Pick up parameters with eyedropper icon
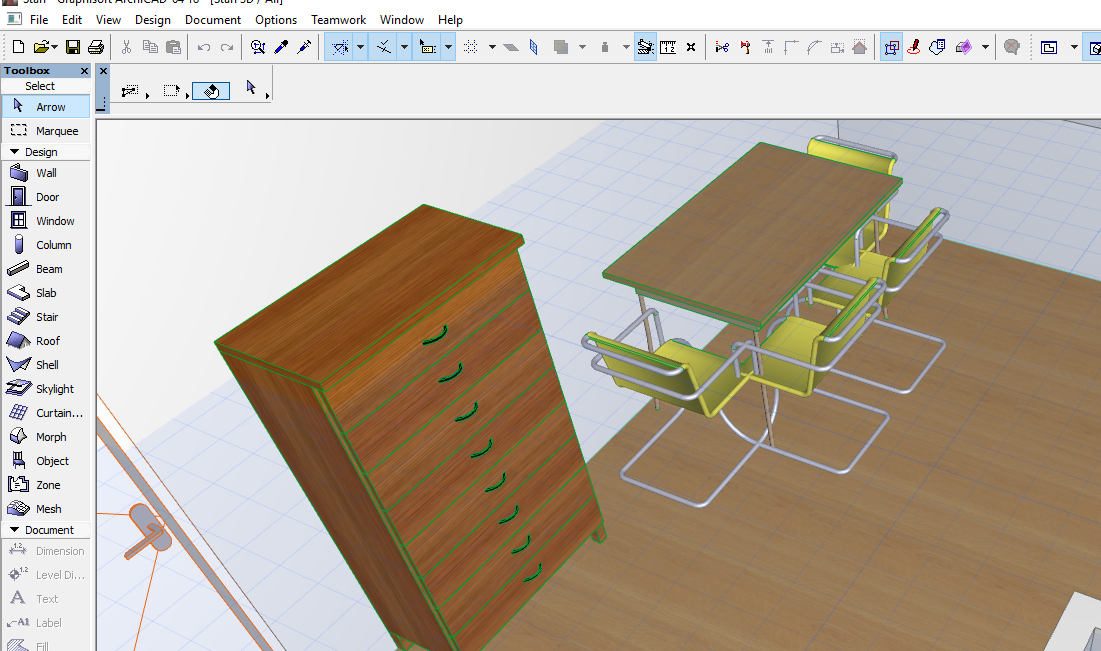Image resolution: width=1101 pixels, height=651 pixels. click(281, 47)
